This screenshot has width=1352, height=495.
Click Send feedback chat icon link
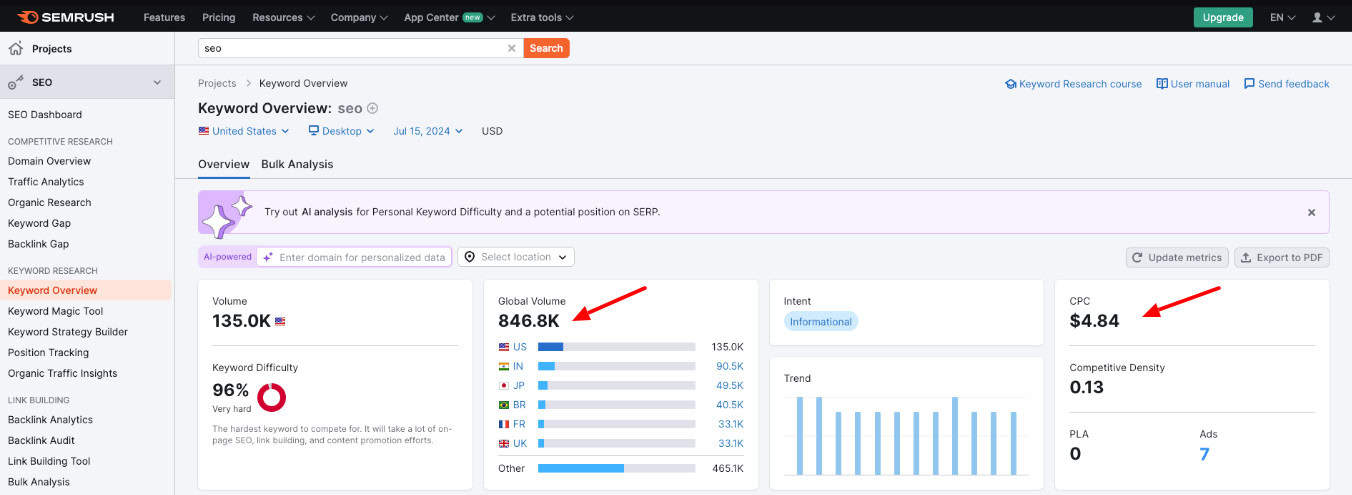[x=1249, y=84]
